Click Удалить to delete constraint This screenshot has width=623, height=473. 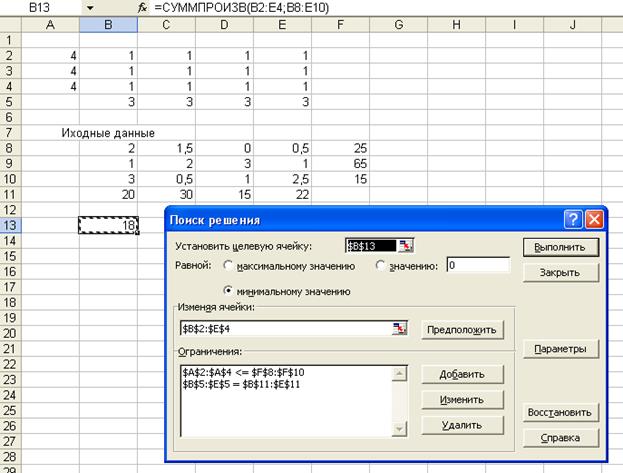tap(462, 425)
